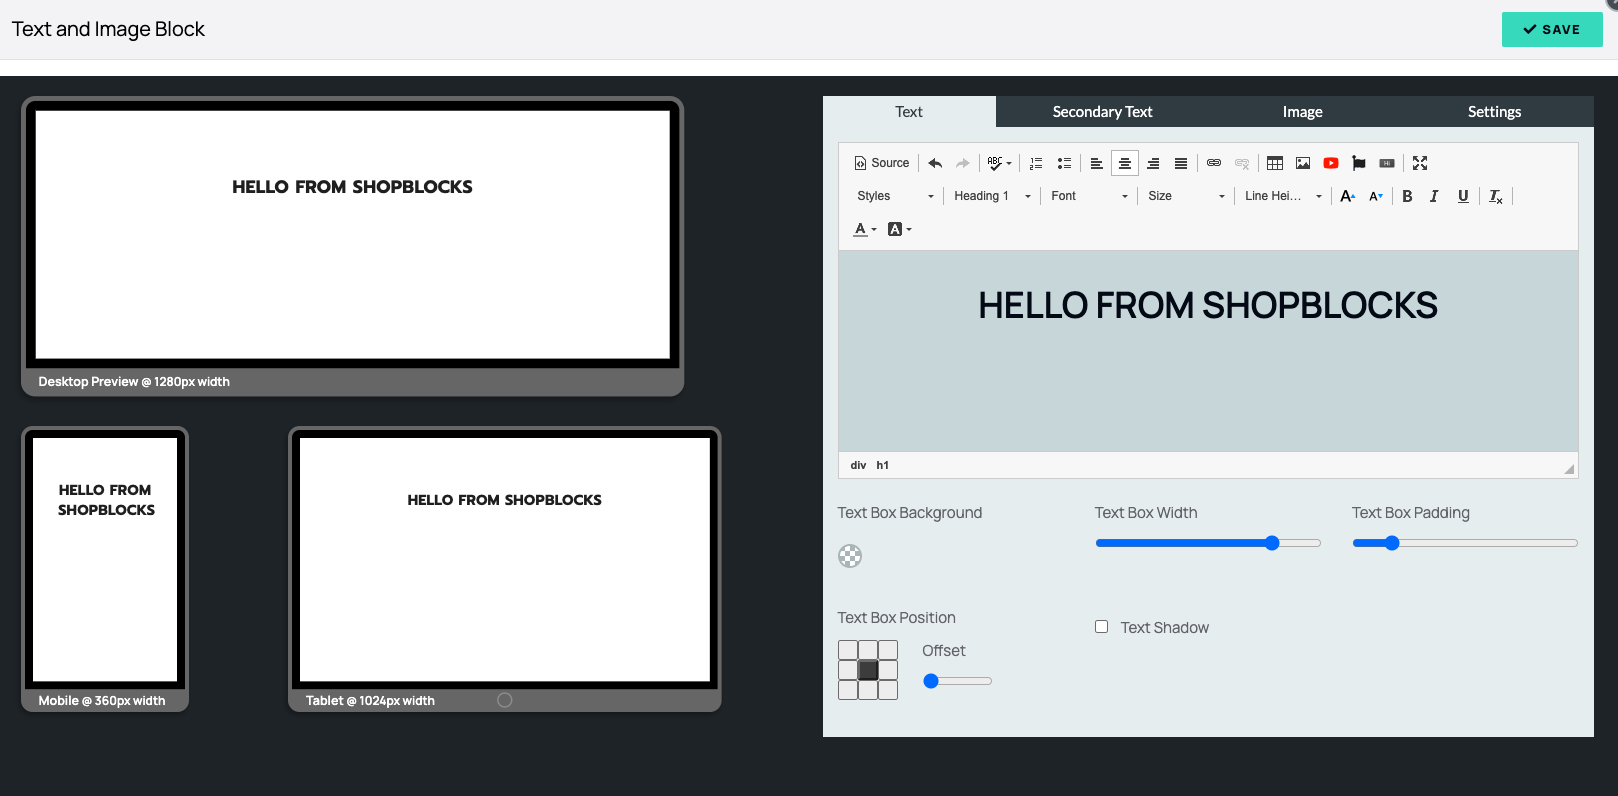The width and height of the screenshot is (1618, 796).
Task: Select the center text box position
Action: point(868,670)
